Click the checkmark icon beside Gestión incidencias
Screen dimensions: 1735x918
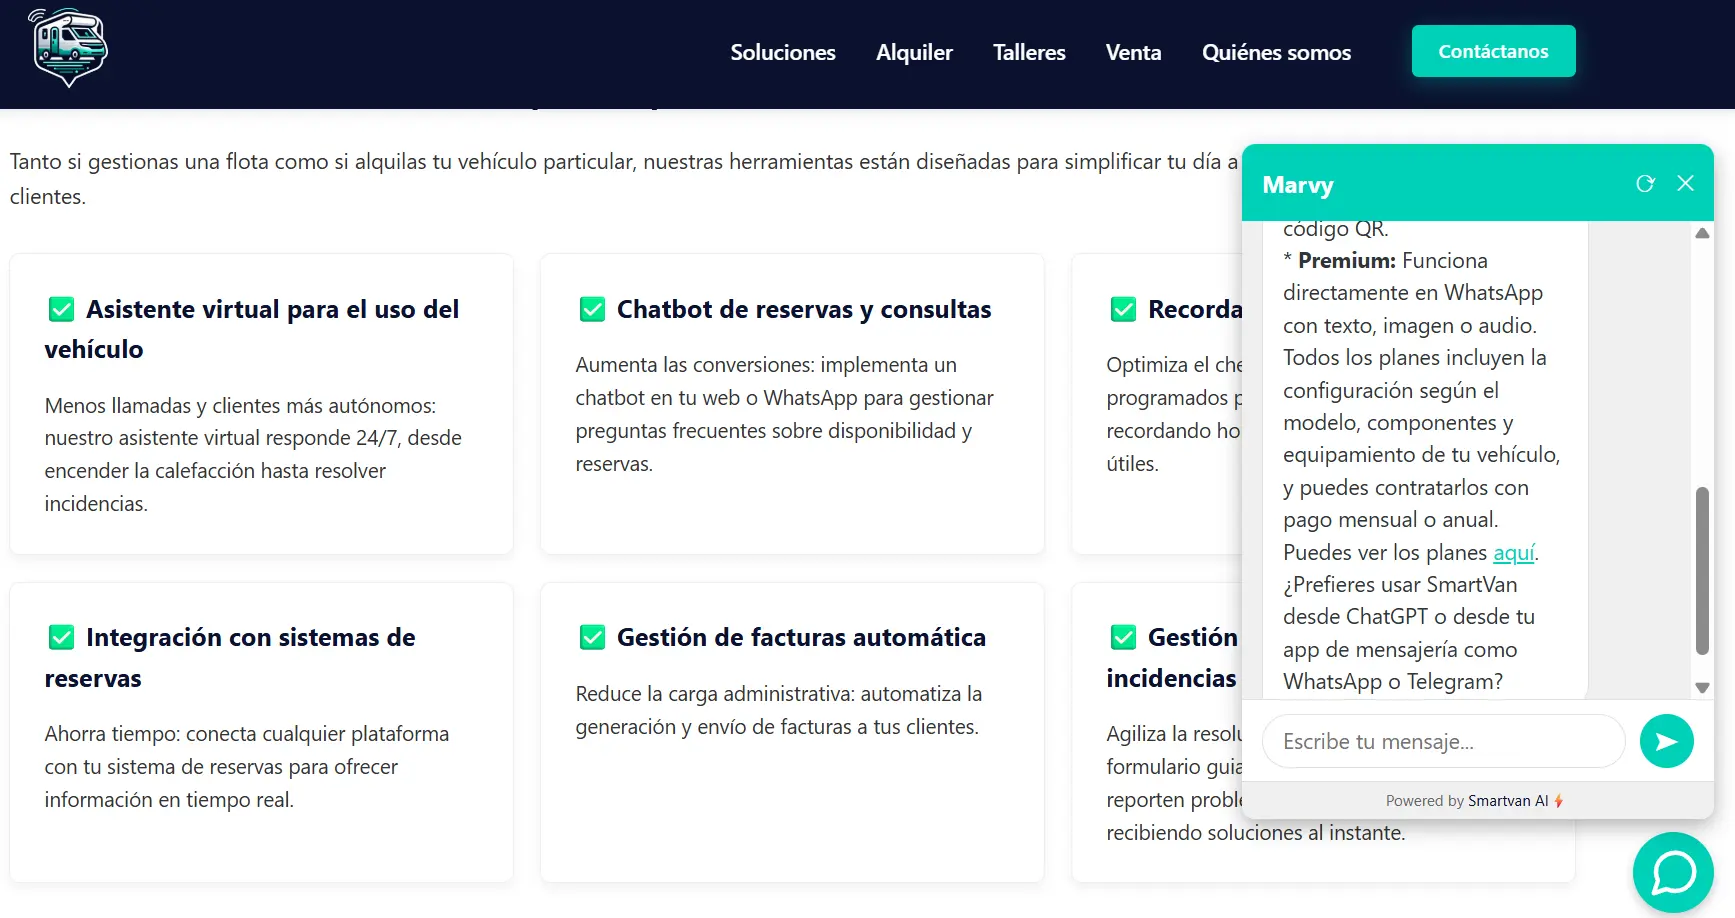pyautogui.click(x=1123, y=637)
